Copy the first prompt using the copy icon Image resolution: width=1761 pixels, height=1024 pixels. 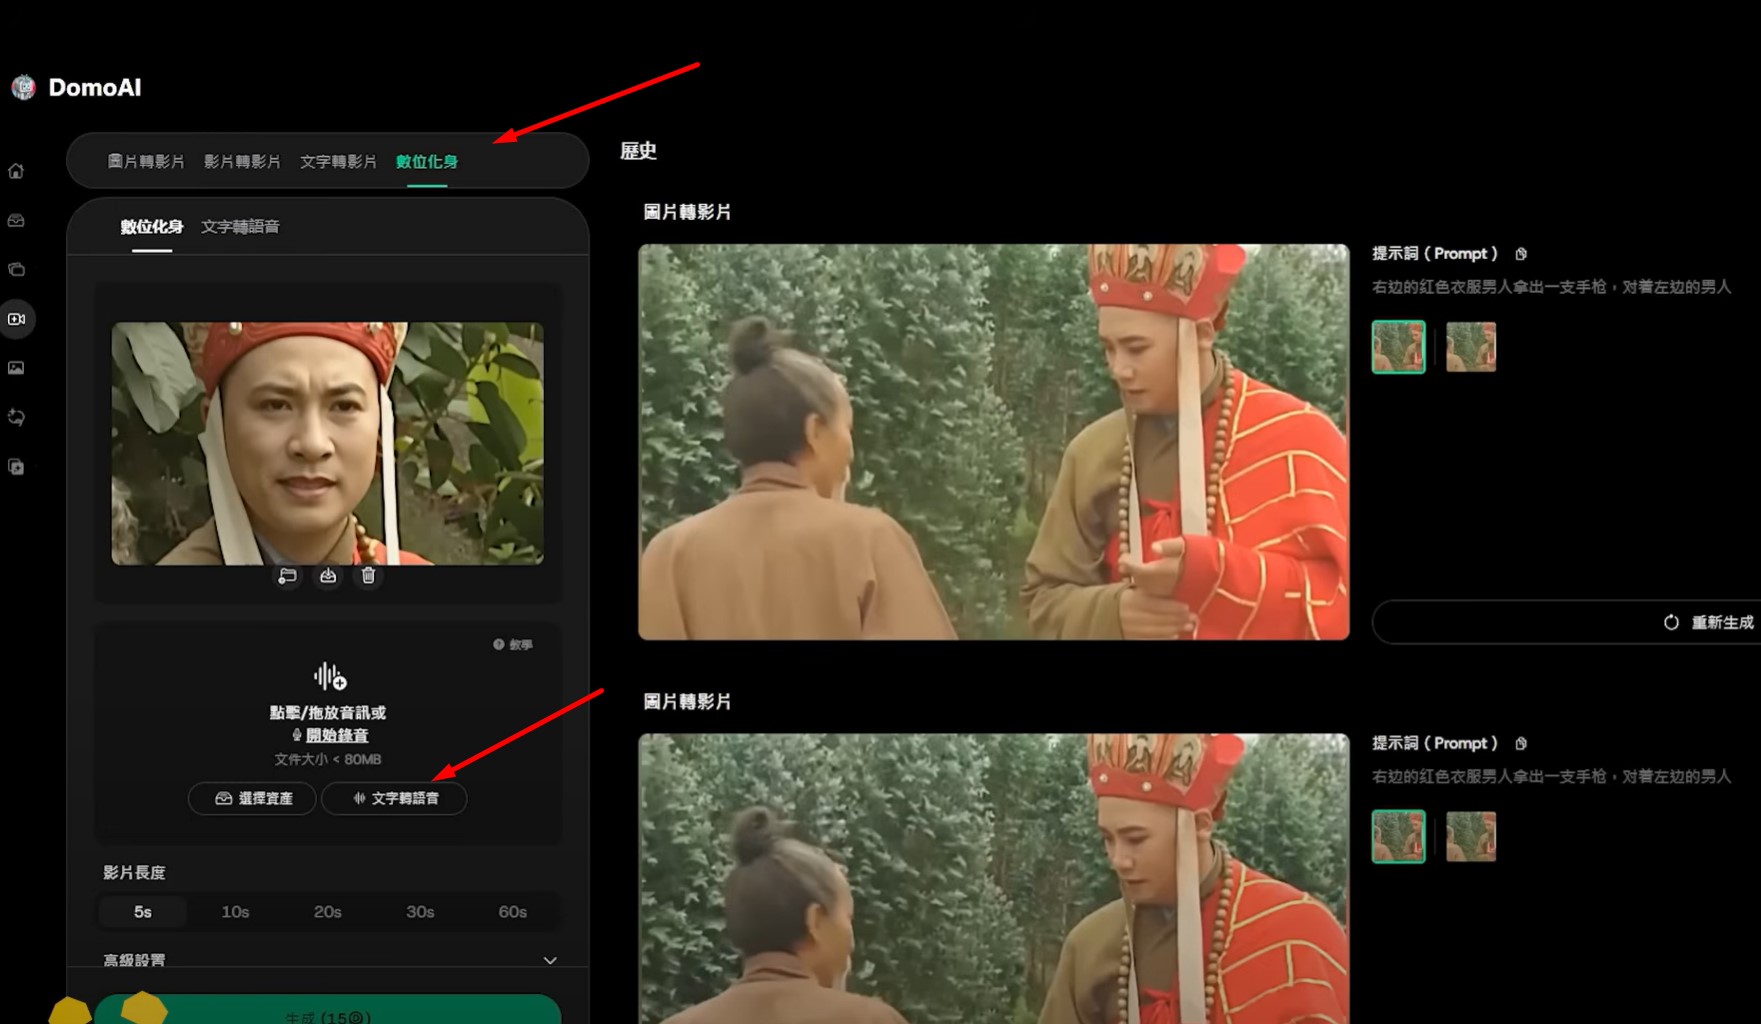1521,254
